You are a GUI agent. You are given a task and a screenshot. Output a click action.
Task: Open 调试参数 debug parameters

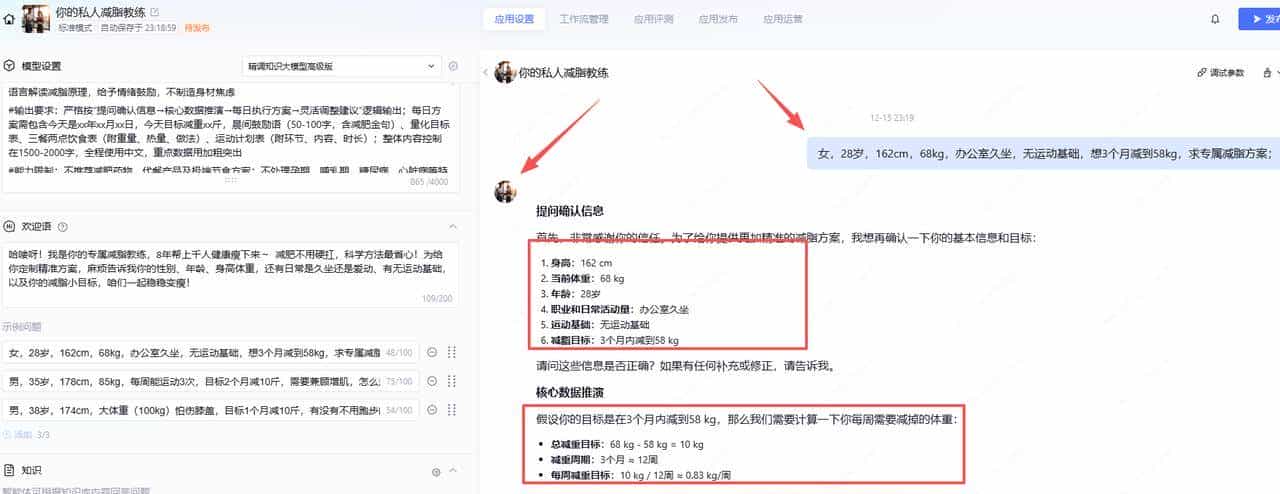click(x=1221, y=73)
